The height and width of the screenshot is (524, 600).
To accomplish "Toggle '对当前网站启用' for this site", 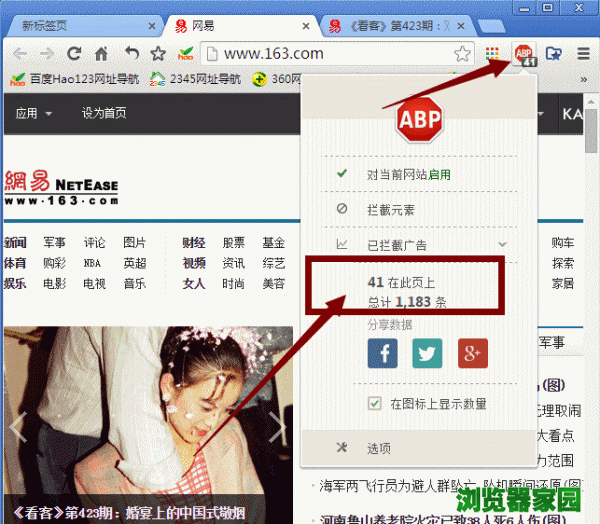I will pyautogui.click(x=408, y=174).
